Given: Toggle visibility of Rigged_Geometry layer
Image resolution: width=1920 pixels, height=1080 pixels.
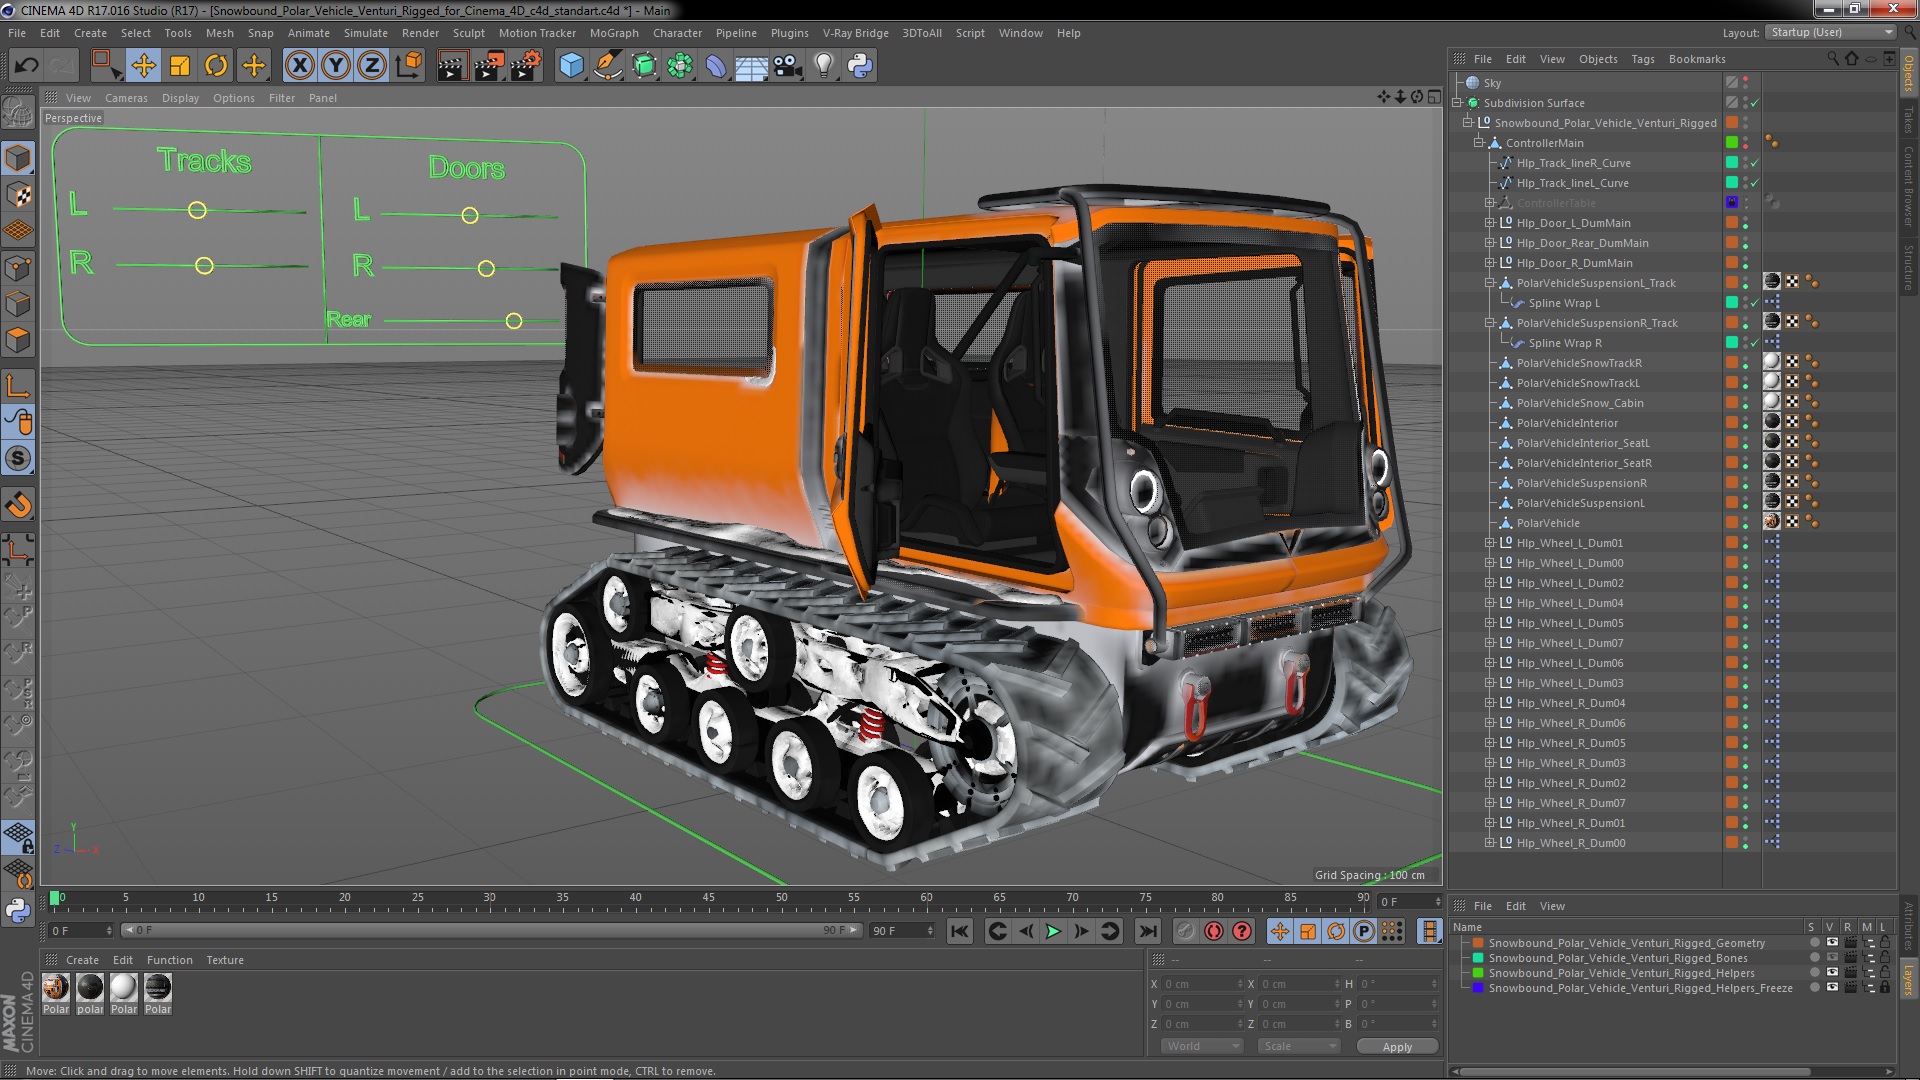Looking at the screenshot, I should [x=1832, y=943].
